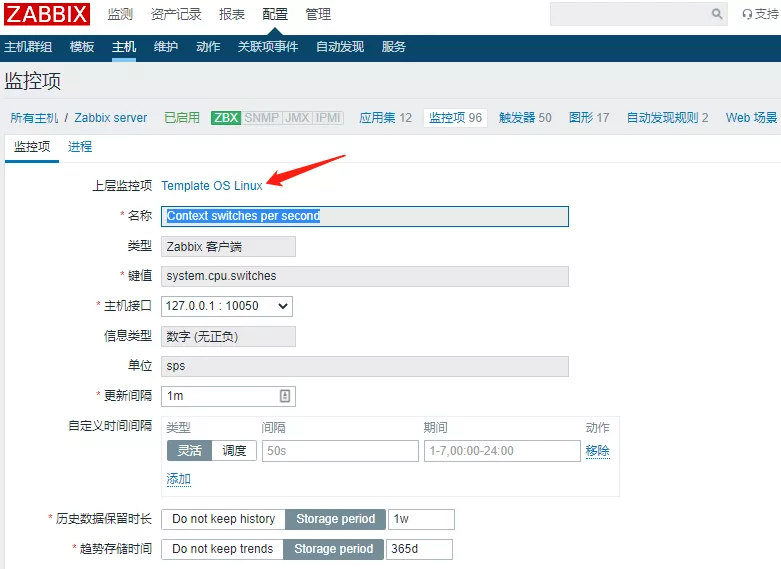Select the 灵活 interval type
Image resolution: width=781 pixels, height=569 pixels.
pos(189,451)
